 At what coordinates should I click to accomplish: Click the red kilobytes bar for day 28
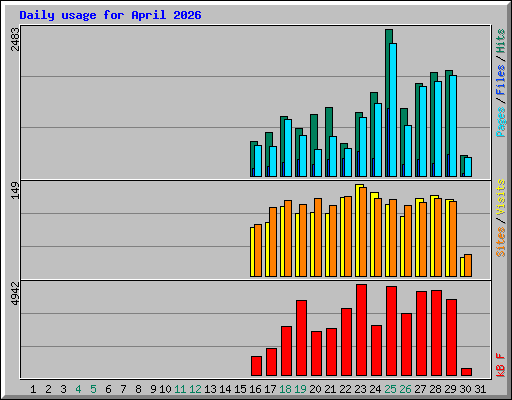point(436,333)
